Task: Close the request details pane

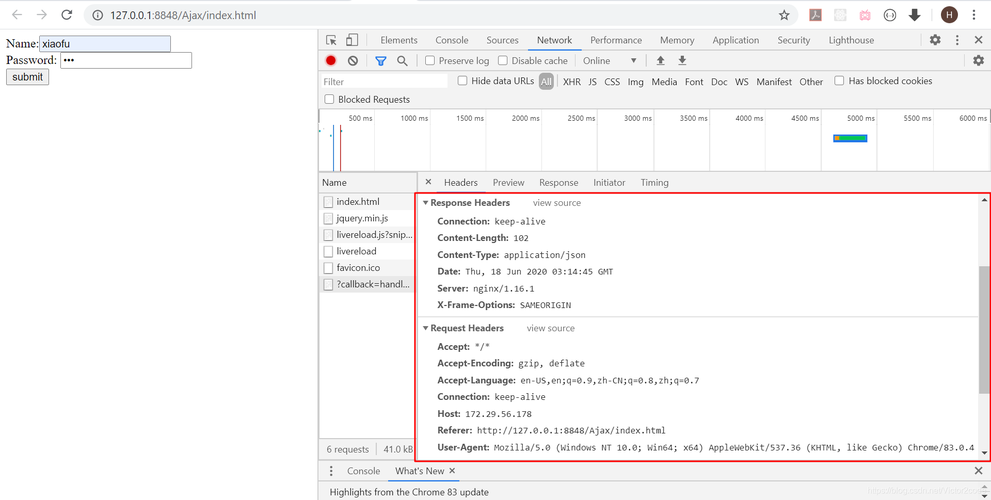Action: (428, 182)
